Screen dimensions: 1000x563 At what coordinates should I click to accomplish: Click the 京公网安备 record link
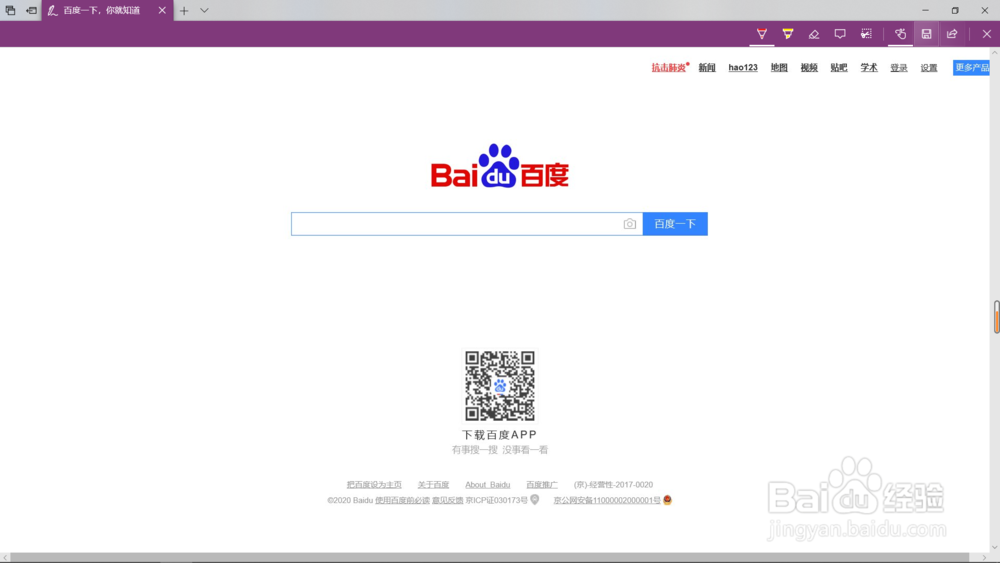pyautogui.click(x=607, y=501)
